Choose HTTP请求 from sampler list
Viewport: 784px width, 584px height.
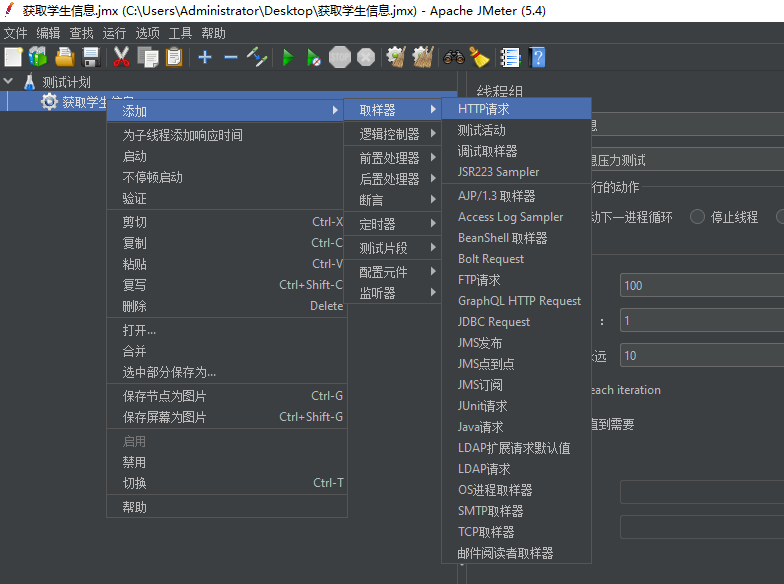pos(516,108)
